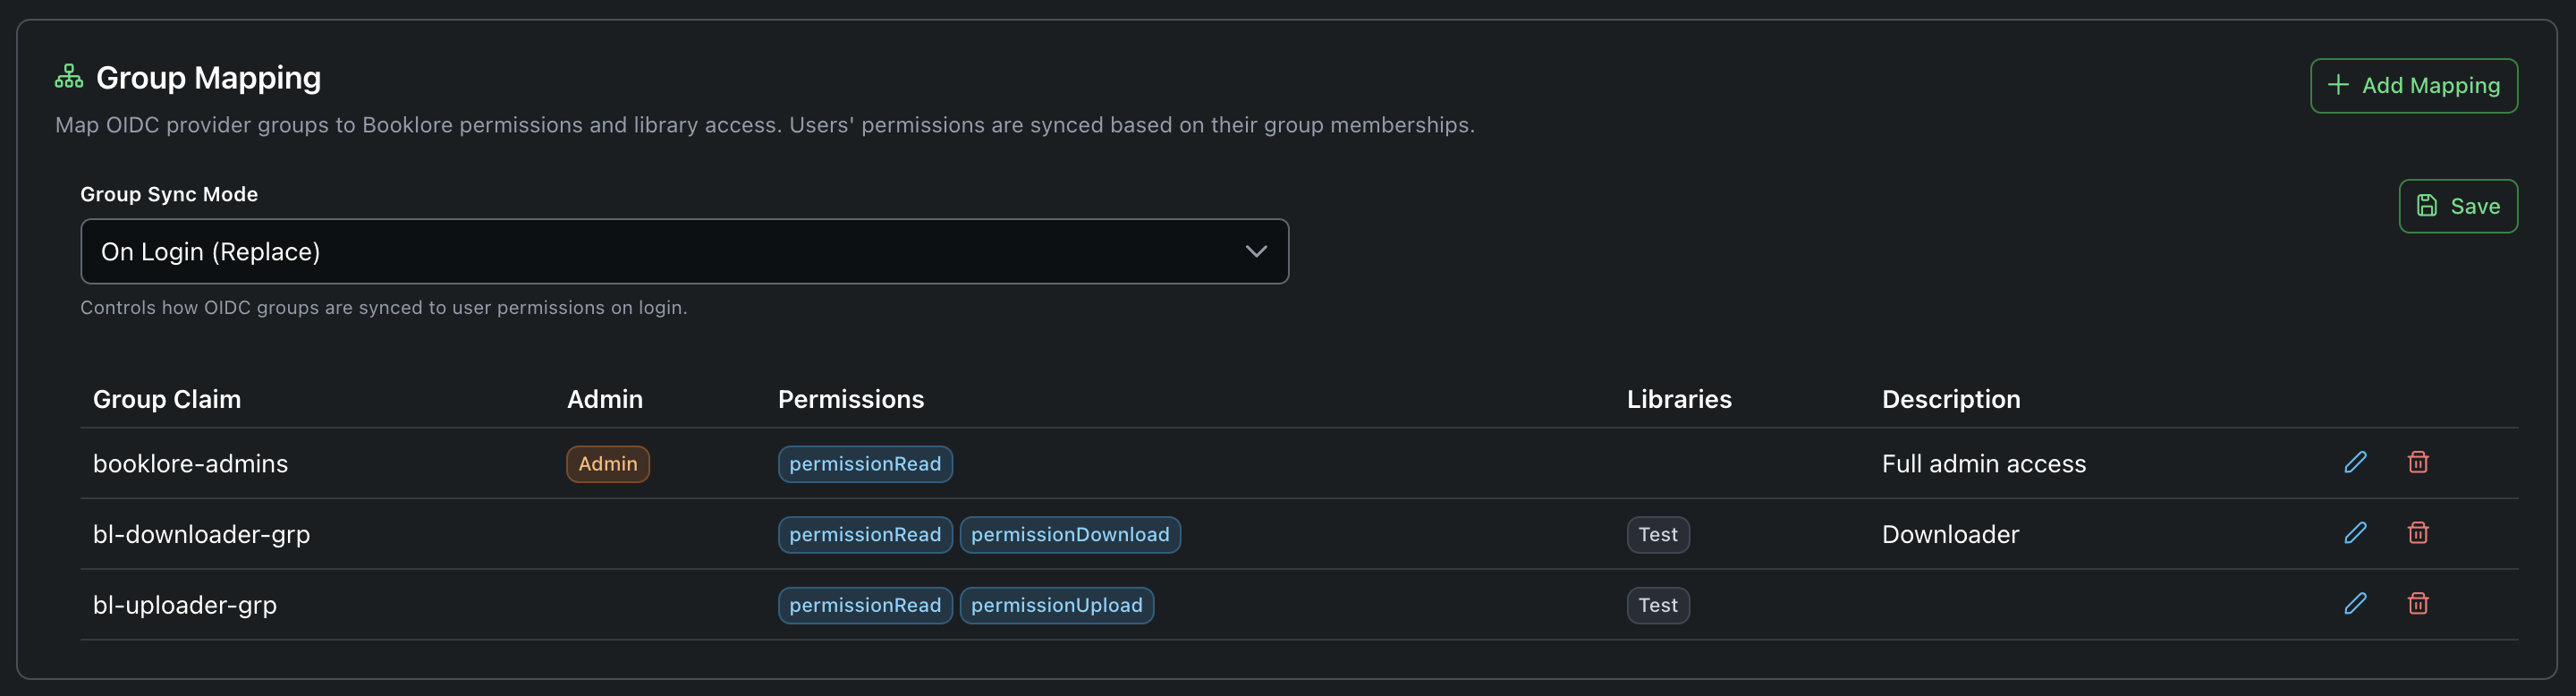Delete the booklore-admins mapping trash icon

click(2418, 462)
